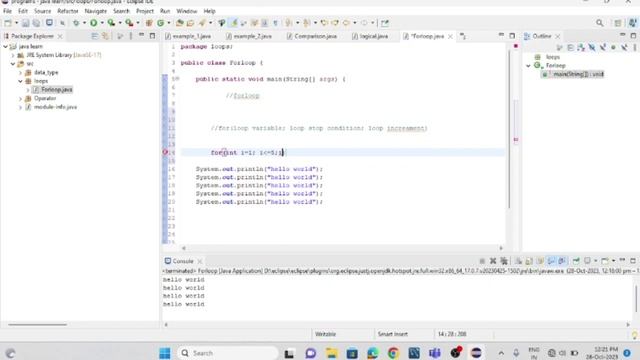
Task: Click the Java perspective icon
Action: click(x=633, y=23)
